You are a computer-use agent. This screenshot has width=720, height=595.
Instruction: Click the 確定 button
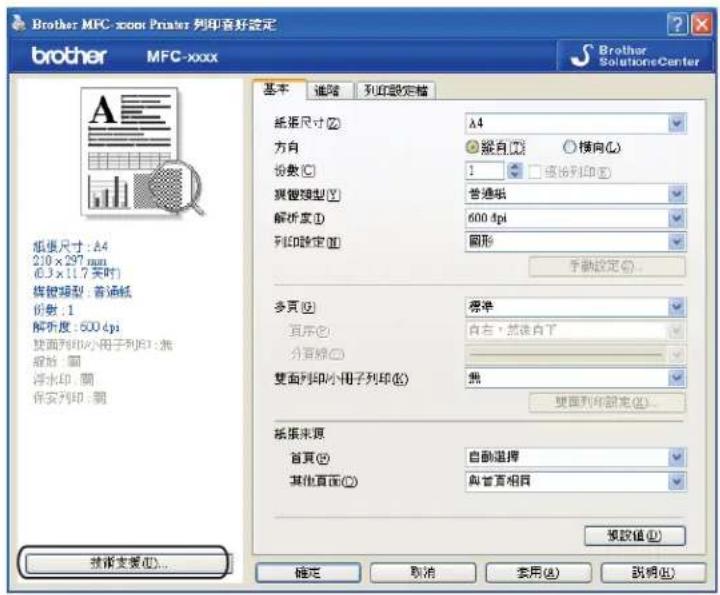click(x=308, y=573)
